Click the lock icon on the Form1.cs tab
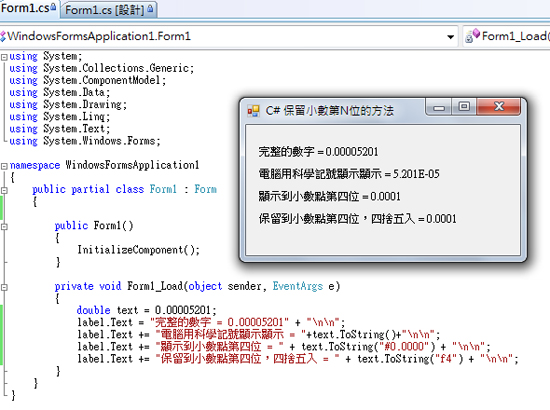Image resolution: width=550 pixels, height=410 pixels. (x=53, y=7)
